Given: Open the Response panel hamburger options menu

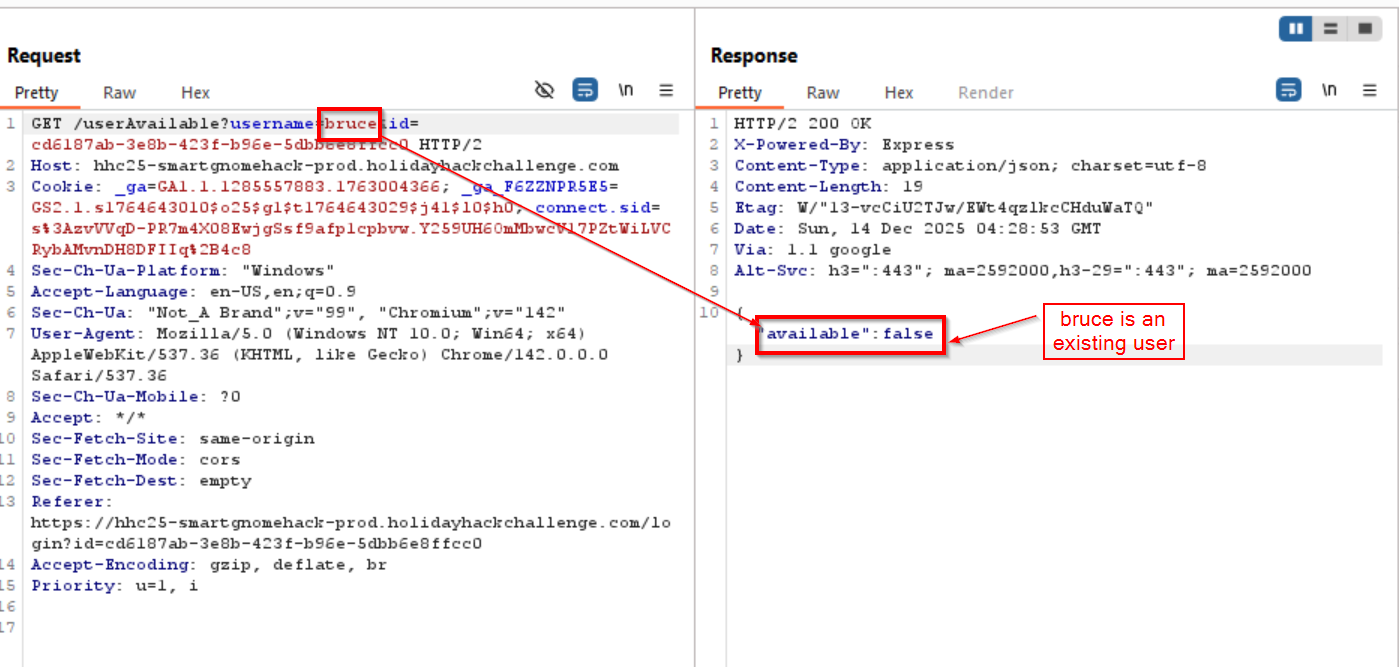Looking at the screenshot, I should 1370,91.
